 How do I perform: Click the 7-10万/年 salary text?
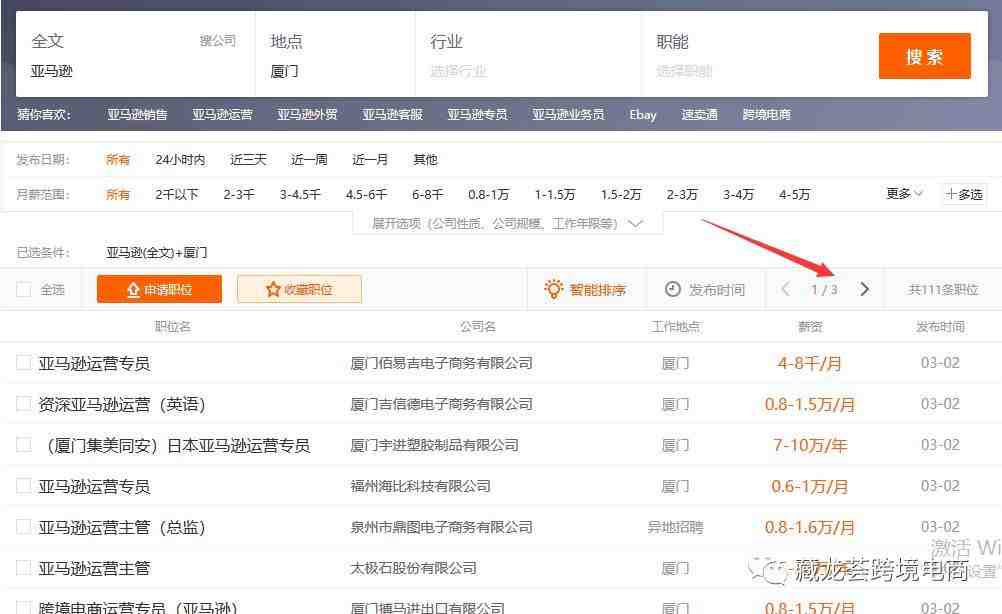810,445
